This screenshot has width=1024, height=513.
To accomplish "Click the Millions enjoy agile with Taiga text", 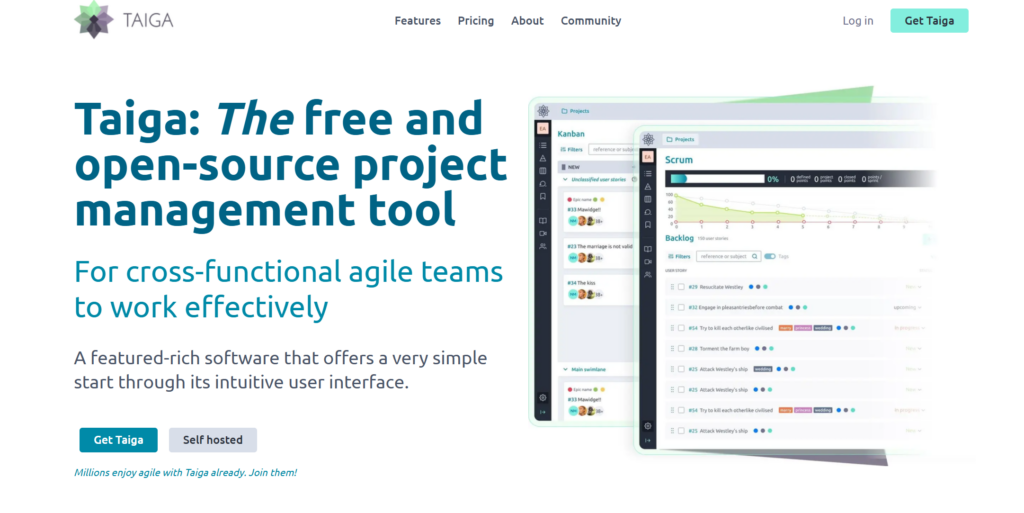I will 185,473.
